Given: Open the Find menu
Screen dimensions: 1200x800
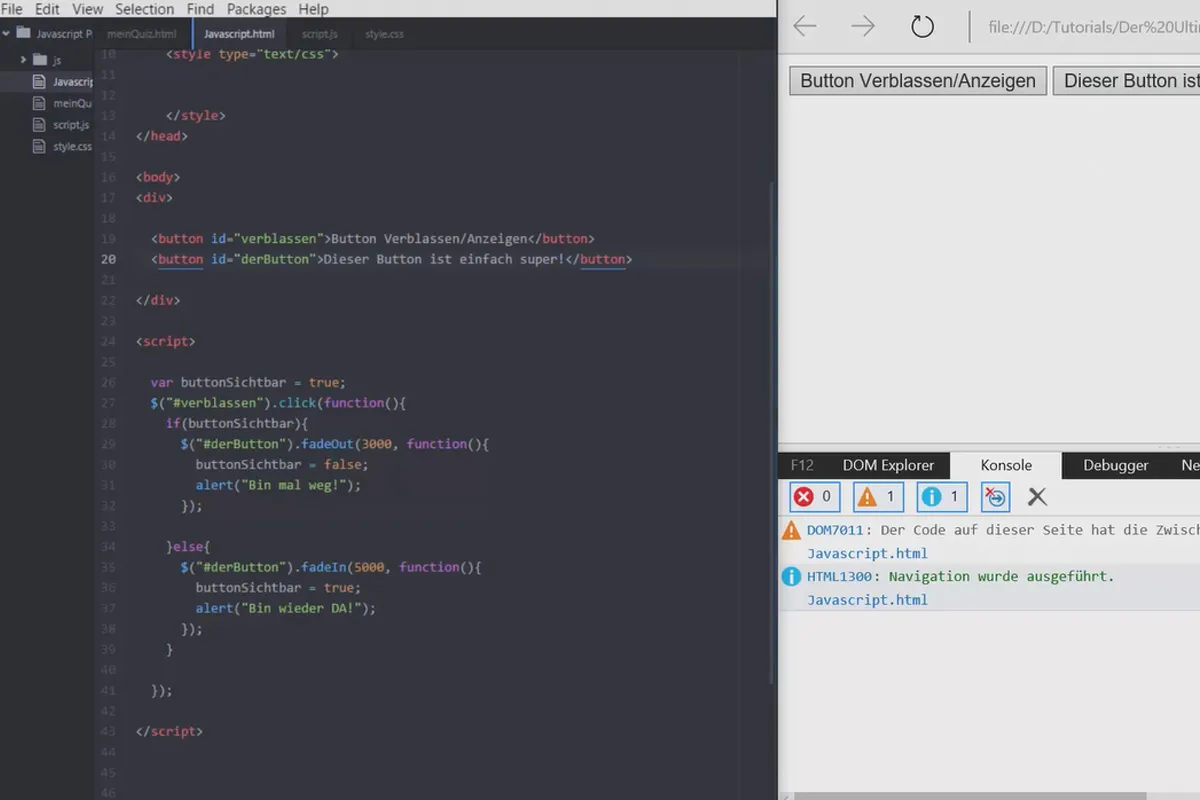Looking at the screenshot, I should tap(200, 9).
